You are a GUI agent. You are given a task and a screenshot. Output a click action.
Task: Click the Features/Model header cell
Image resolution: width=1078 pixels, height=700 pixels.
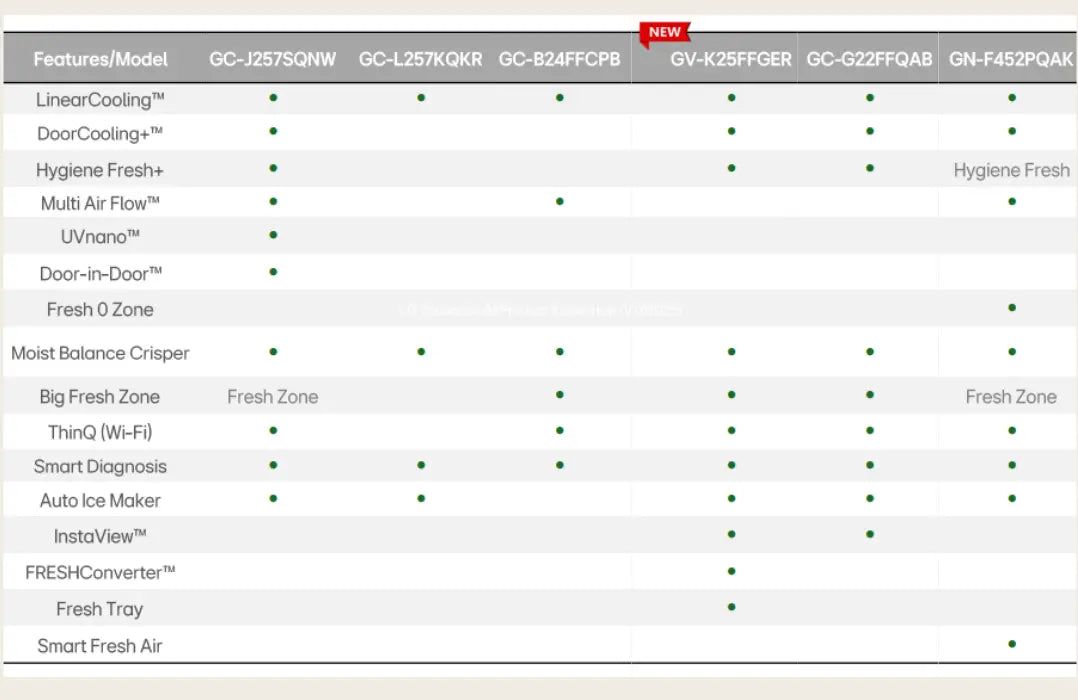click(x=100, y=59)
